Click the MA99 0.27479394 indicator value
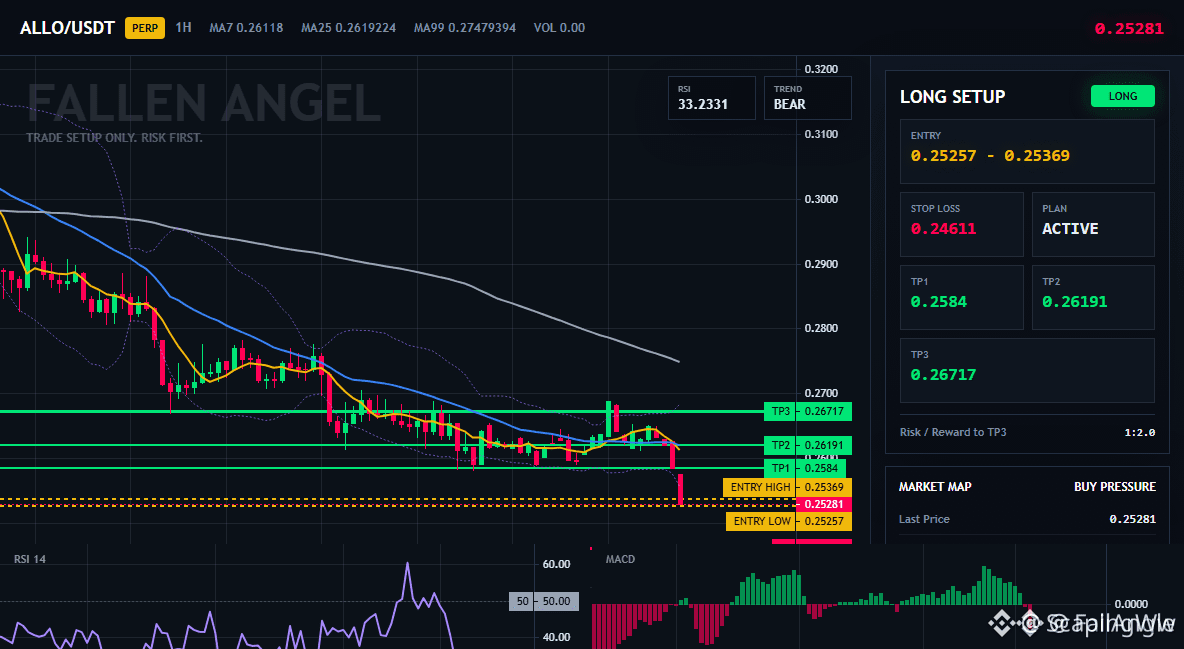The image size is (1184, 649). (465, 27)
